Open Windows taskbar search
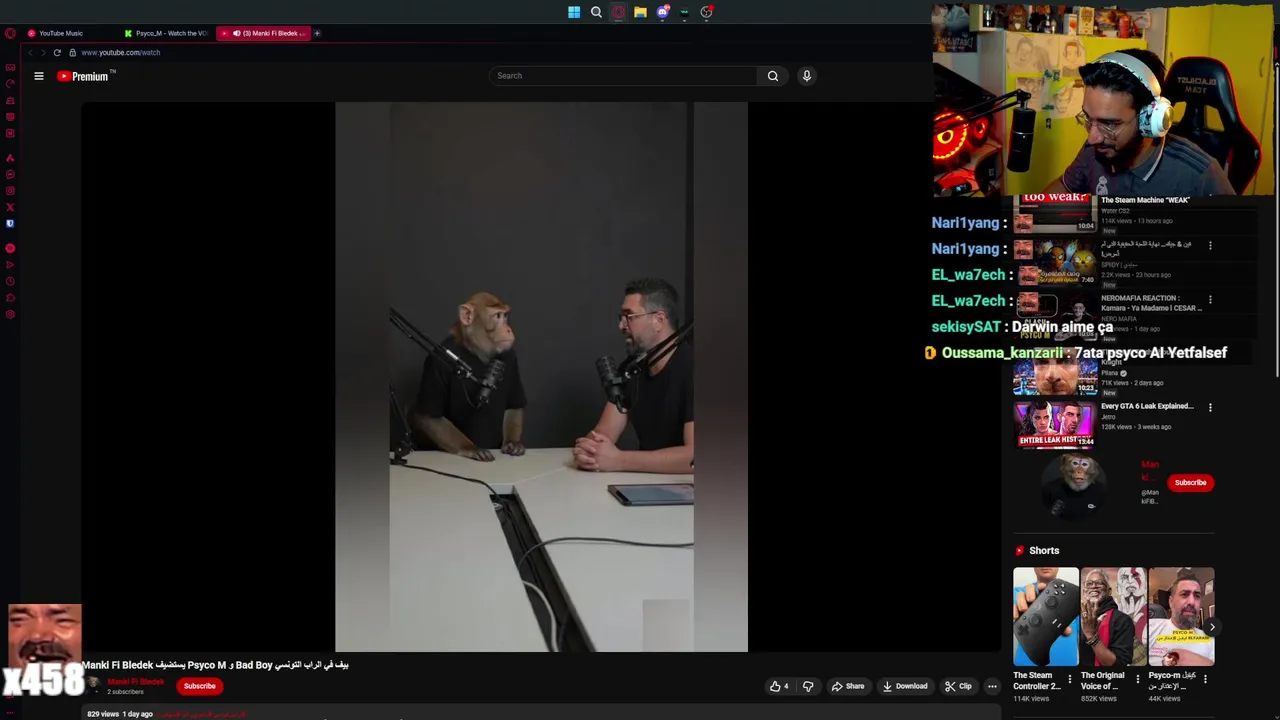 pos(596,12)
